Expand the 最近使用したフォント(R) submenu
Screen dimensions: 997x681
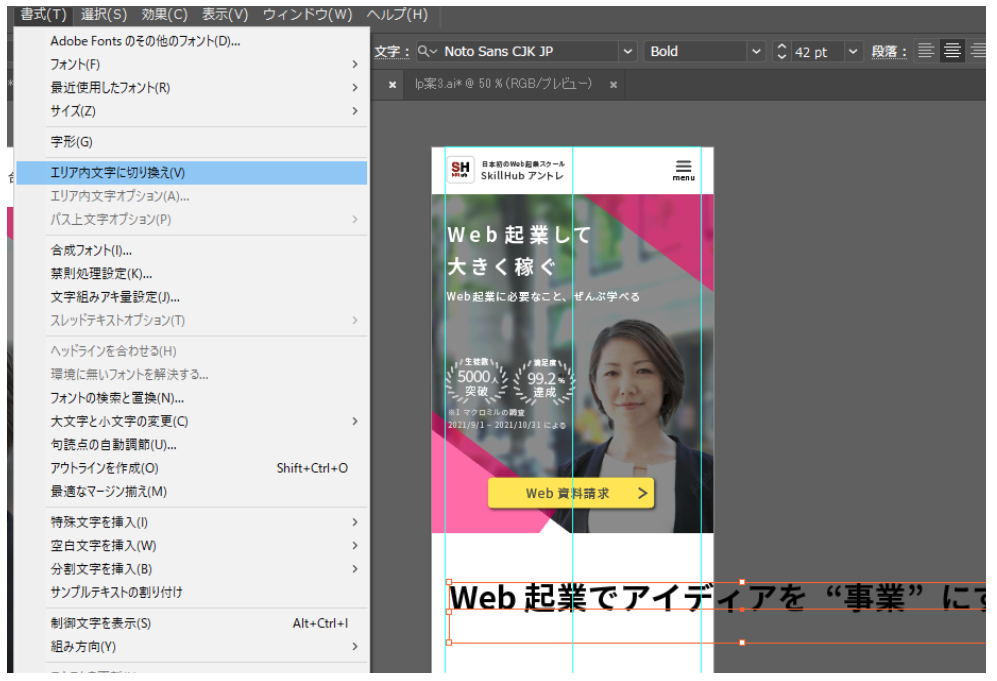pyautogui.click(x=355, y=88)
